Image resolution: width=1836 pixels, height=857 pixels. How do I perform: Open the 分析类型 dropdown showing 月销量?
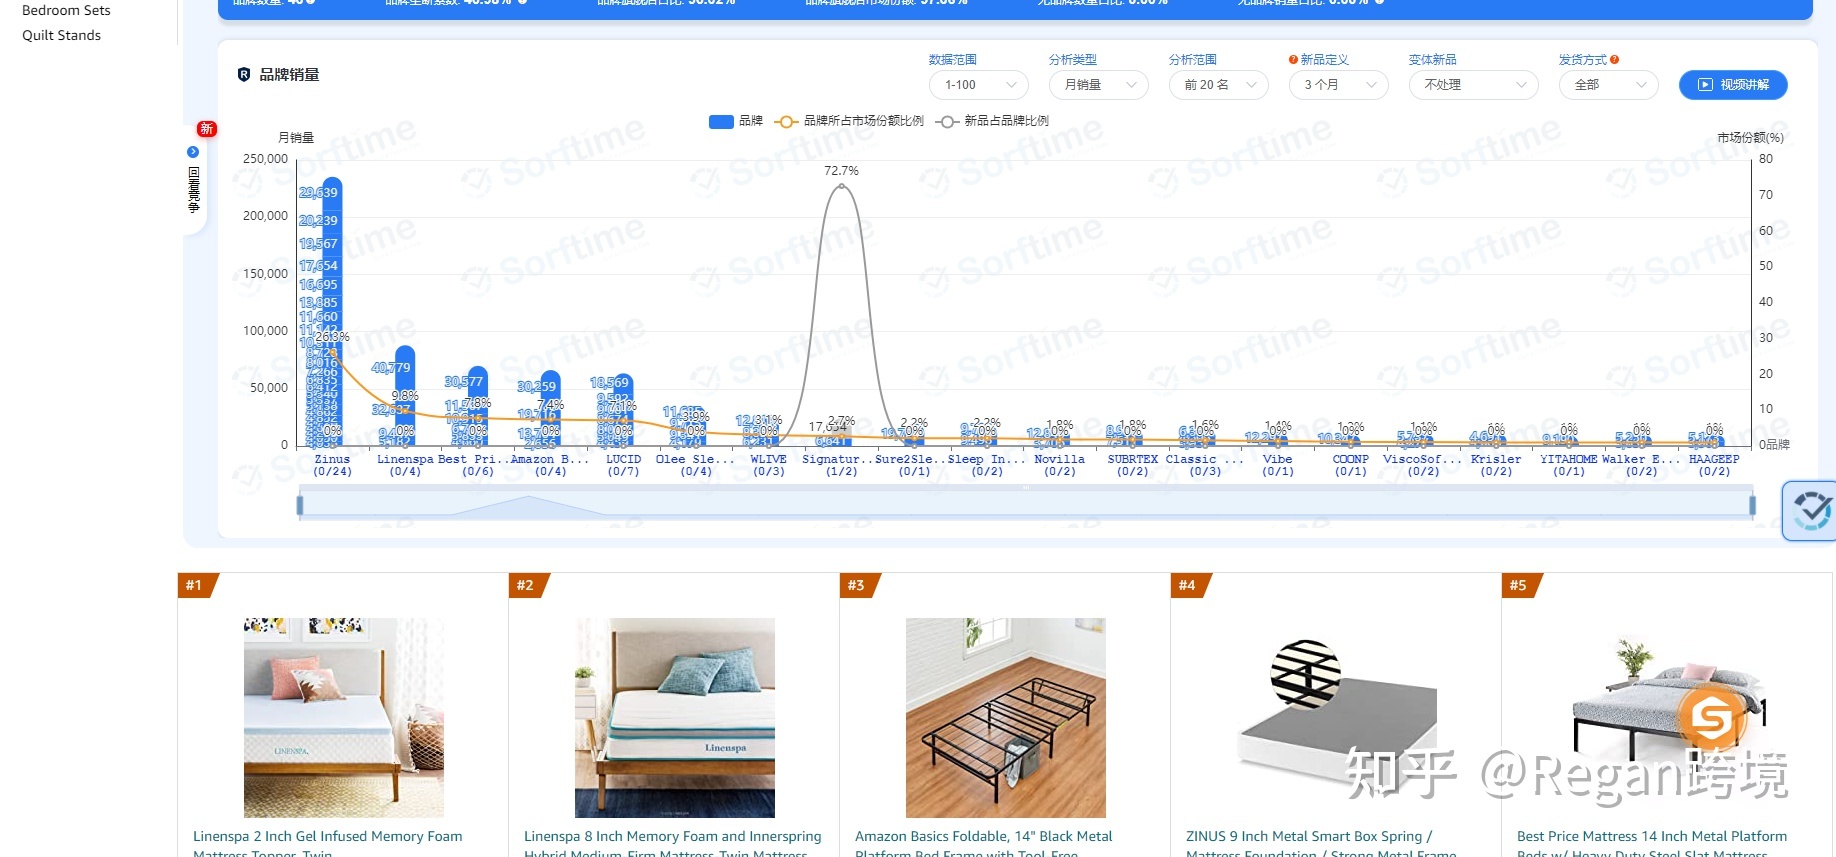[x=1098, y=85]
